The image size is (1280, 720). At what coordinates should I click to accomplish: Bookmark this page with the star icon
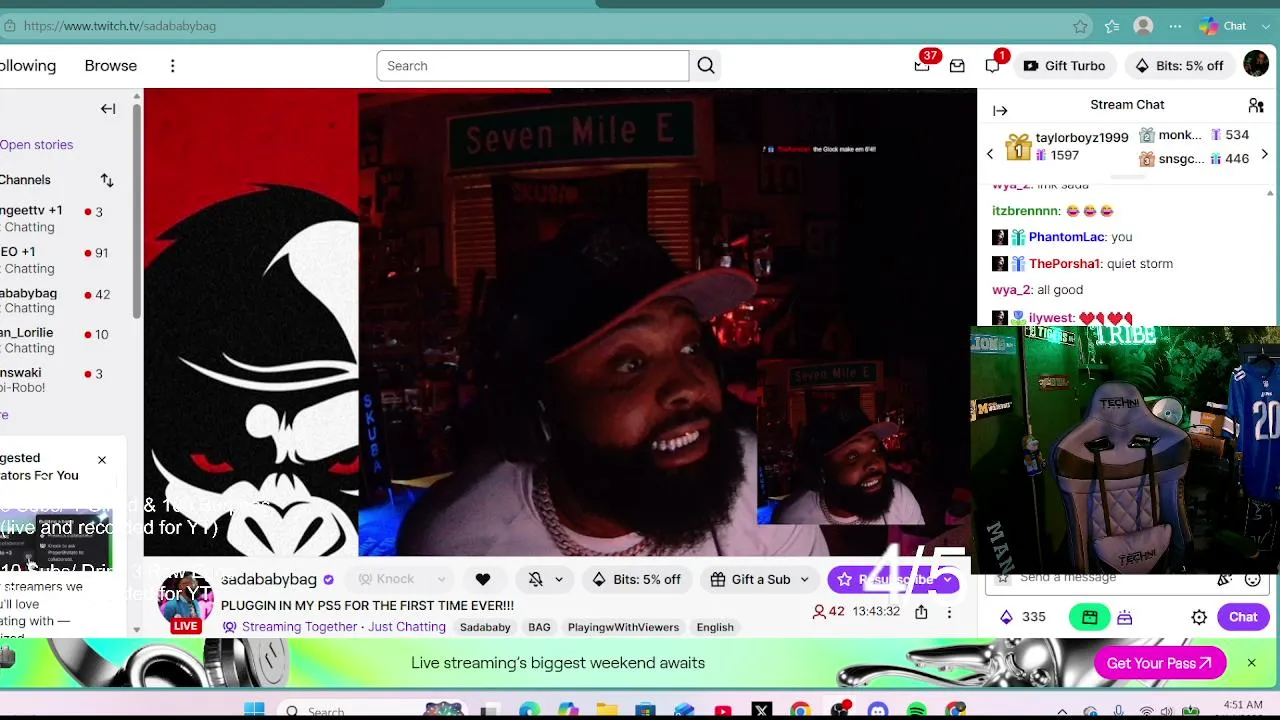pyautogui.click(x=1080, y=26)
